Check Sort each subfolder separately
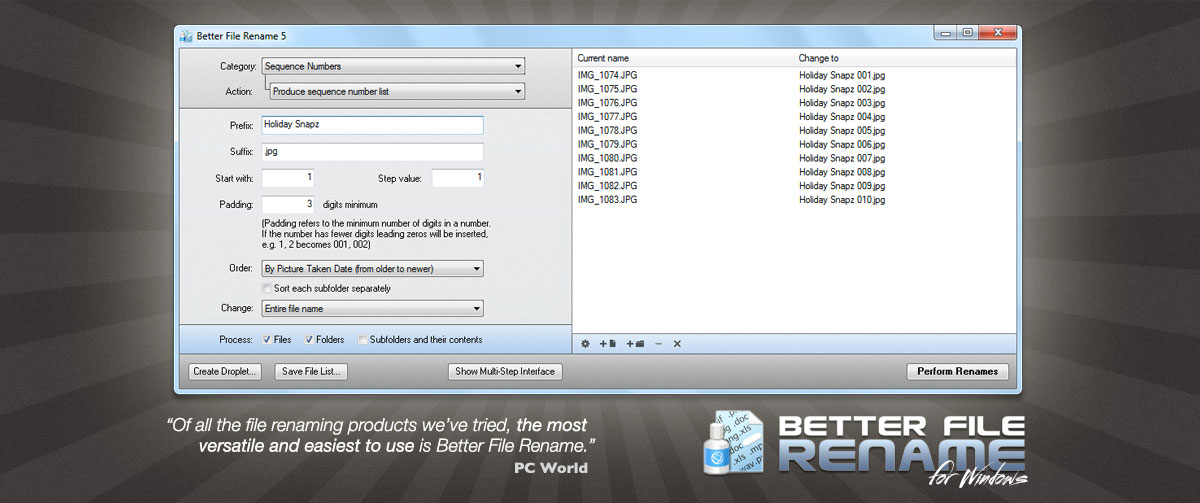Image resolution: width=1200 pixels, height=503 pixels. tap(267, 288)
